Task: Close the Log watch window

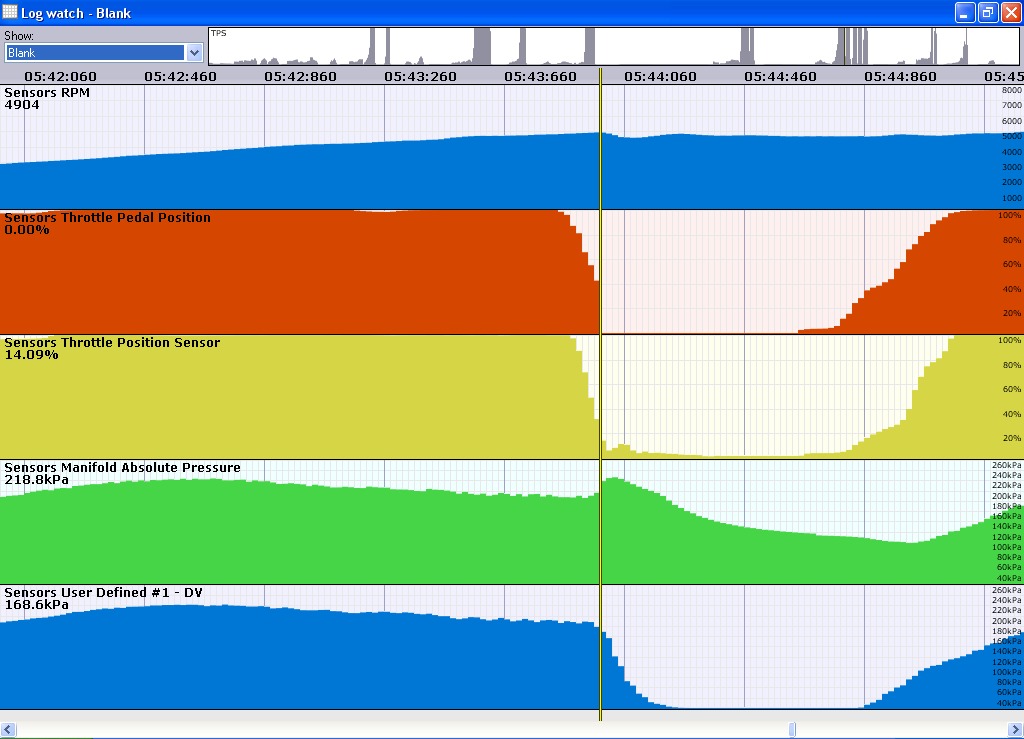Action: (x=1010, y=12)
